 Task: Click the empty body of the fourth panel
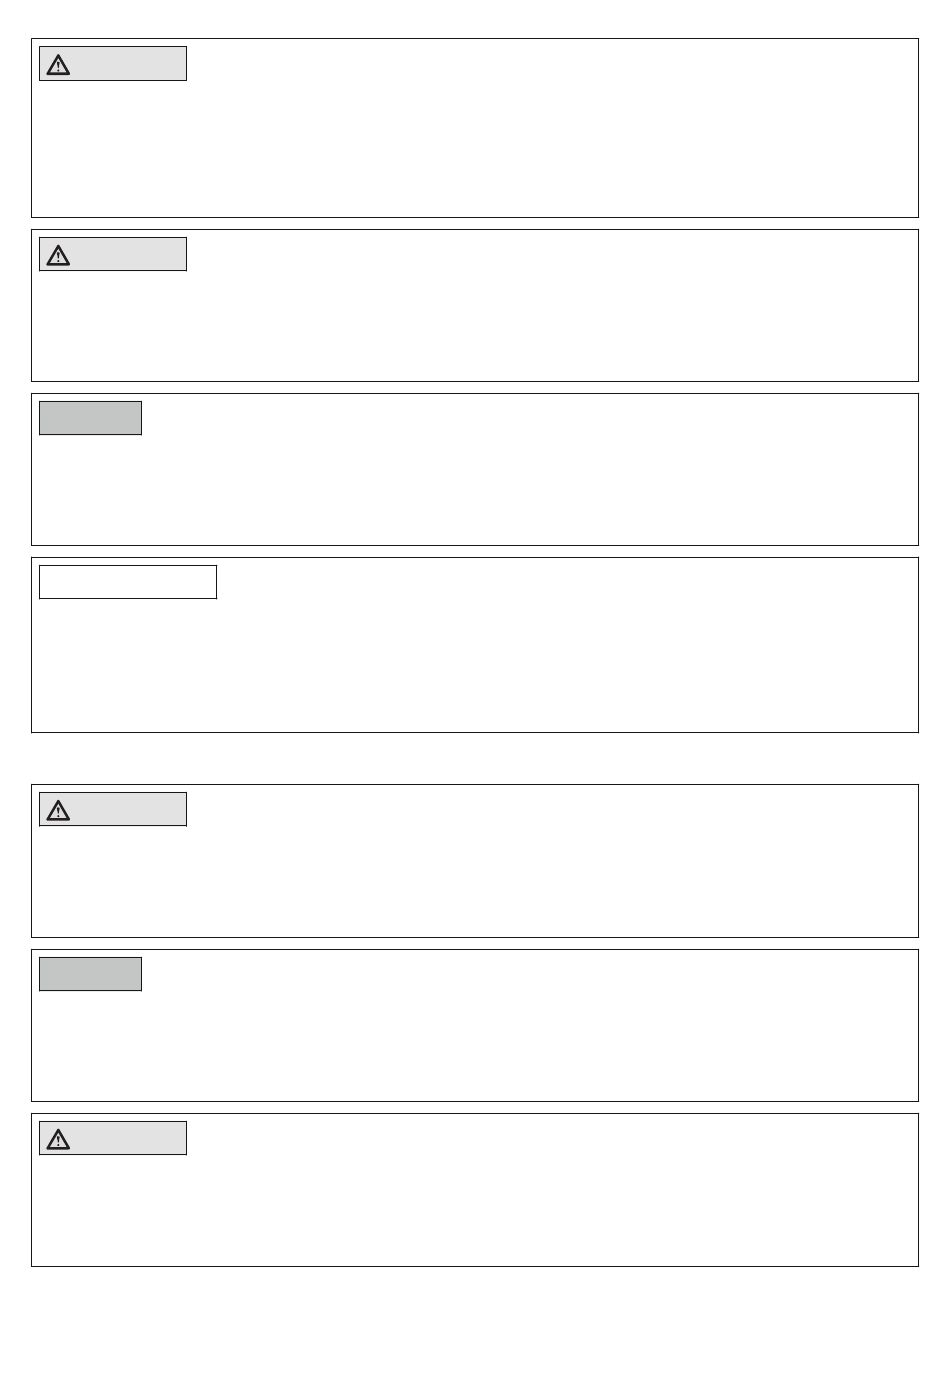[x=475, y=665]
